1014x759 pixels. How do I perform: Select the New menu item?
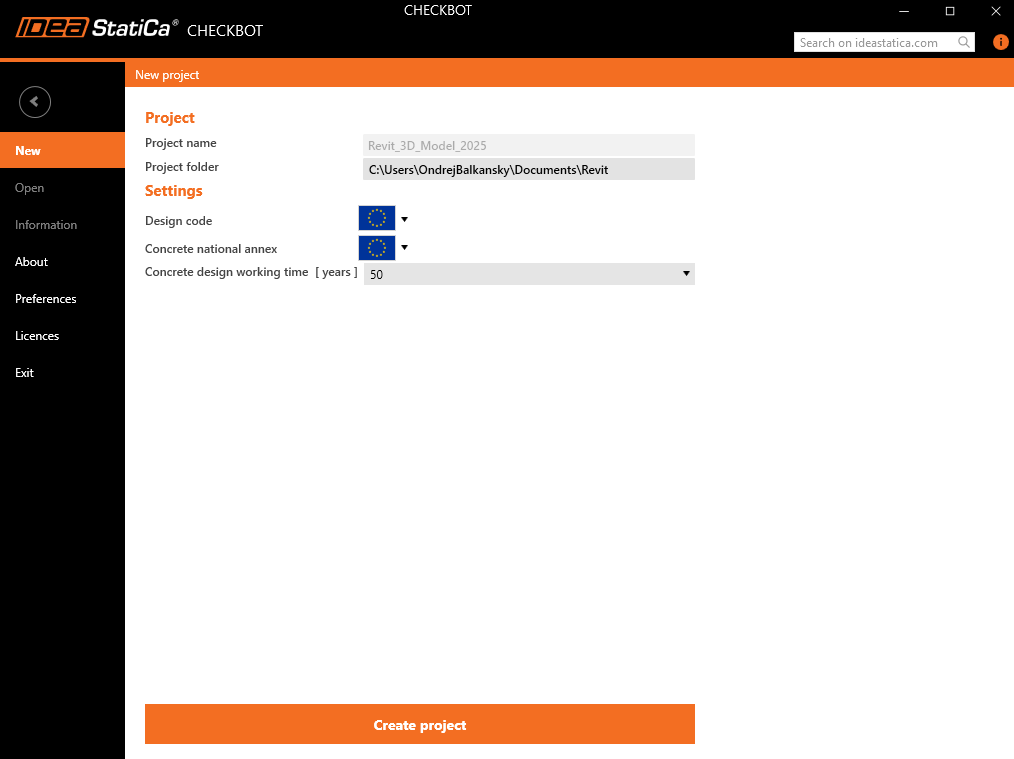tap(62, 151)
